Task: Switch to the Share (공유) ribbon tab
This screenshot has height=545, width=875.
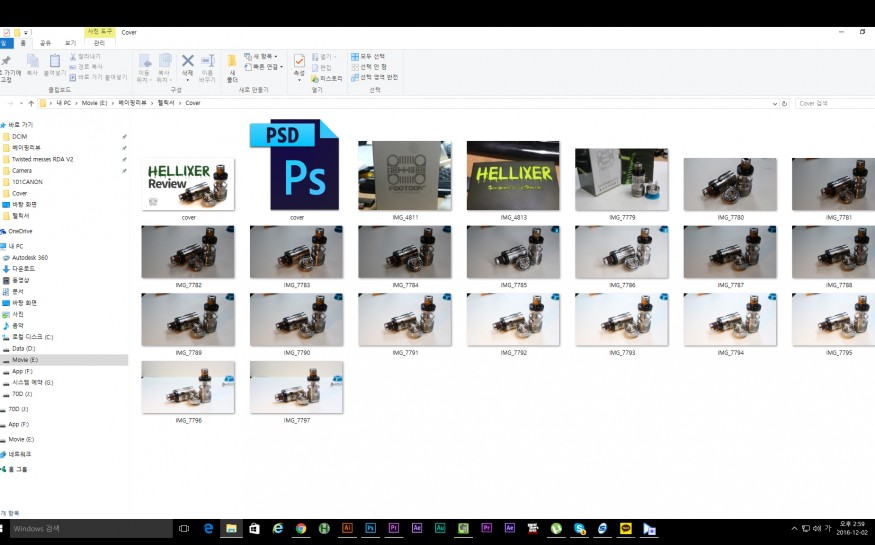Action: pyautogui.click(x=45, y=43)
